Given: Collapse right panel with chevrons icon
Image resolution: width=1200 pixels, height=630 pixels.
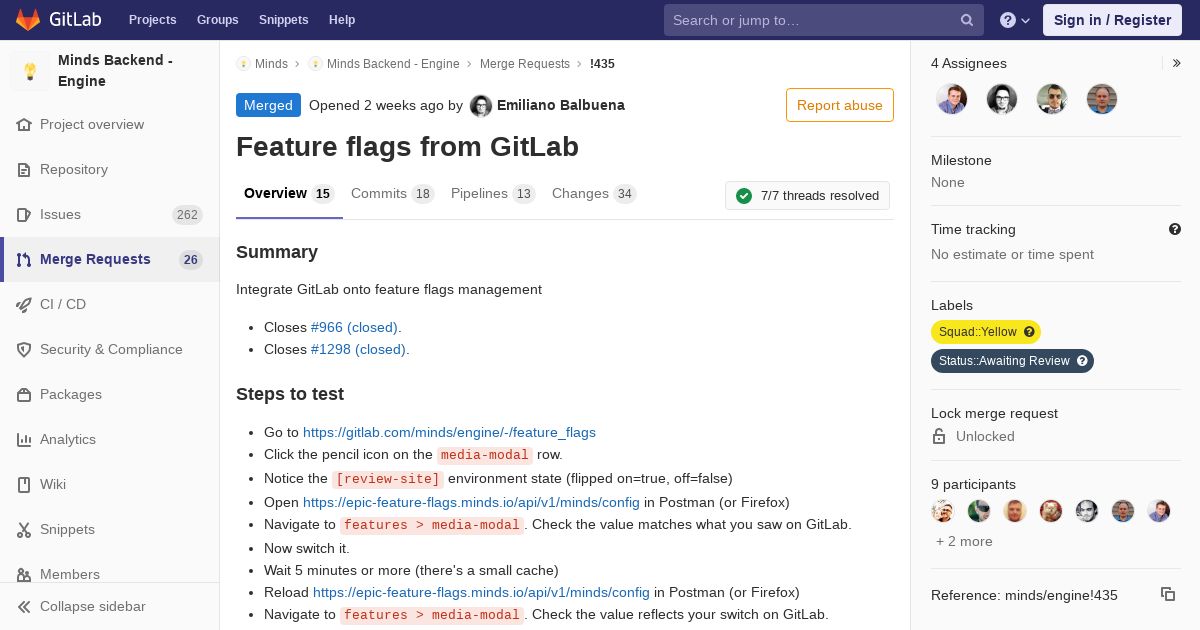Looking at the screenshot, I should (x=1177, y=63).
